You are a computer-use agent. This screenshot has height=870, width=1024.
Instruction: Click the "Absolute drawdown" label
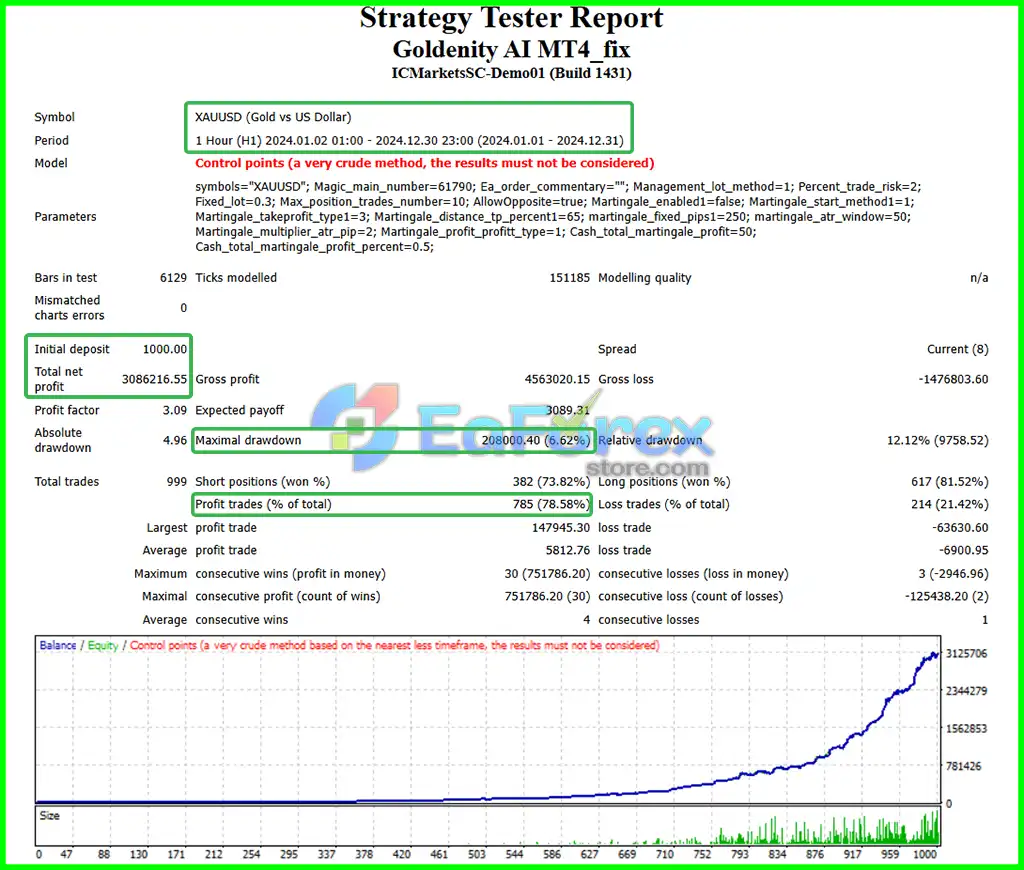click(63, 440)
